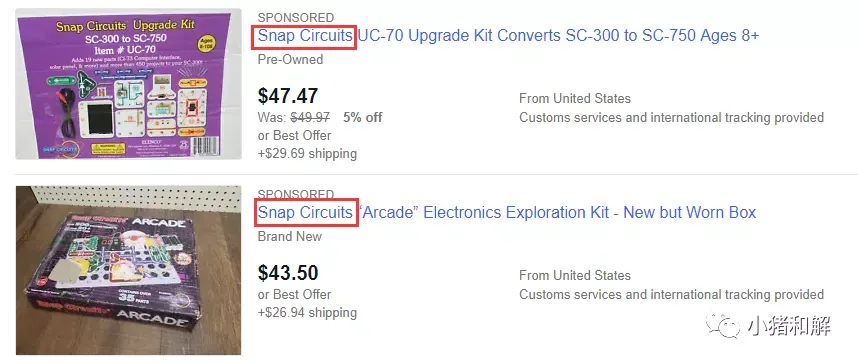858x363 pixels.
Task: Click the customs services note on the Arcade listing
Action: pyautogui.click(x=671, y=295)
